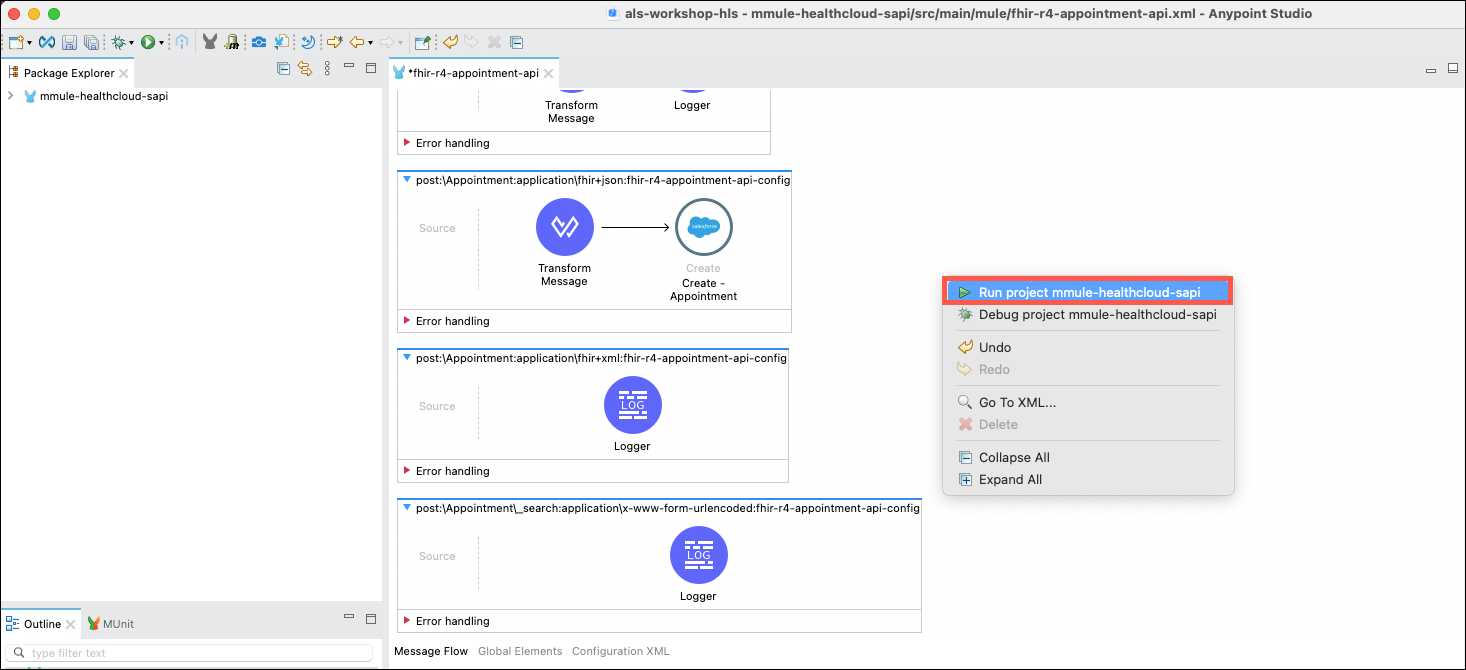This screenshot has height=670, width=1466.
Task: Click the Outline filter text field
Action: [x=190, y=653]
